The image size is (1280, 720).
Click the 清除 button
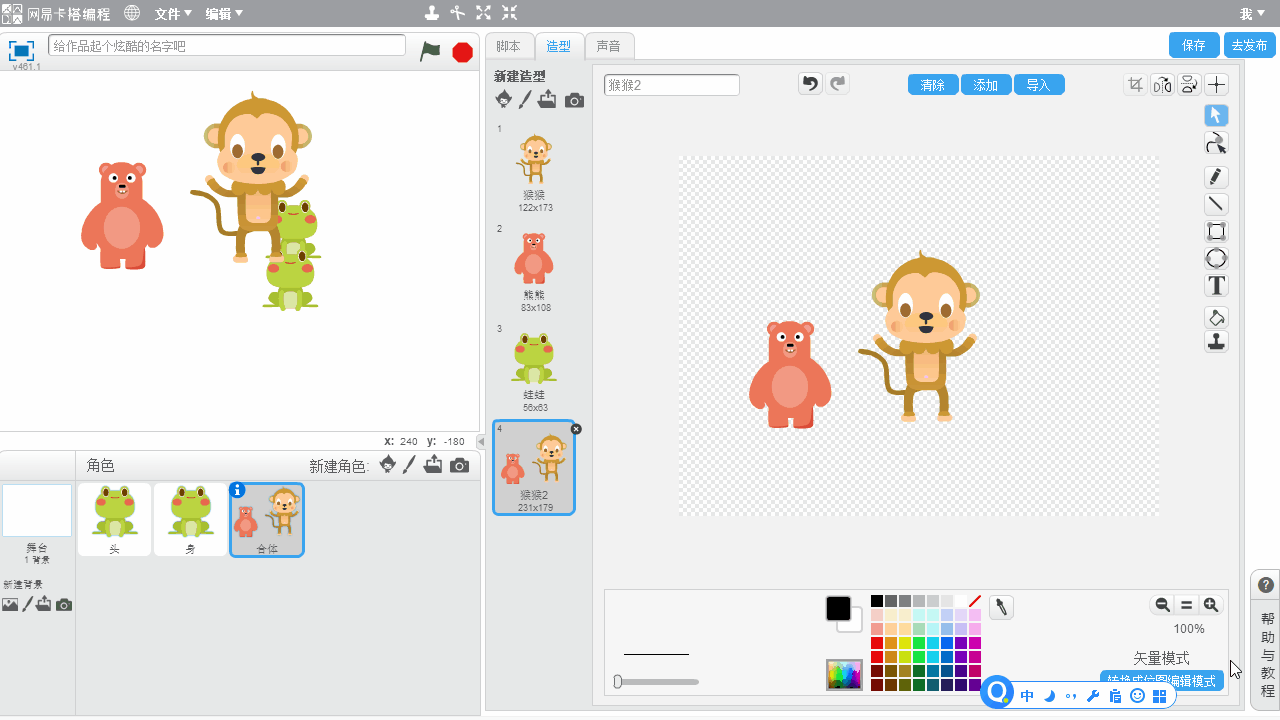pos(933,85)
